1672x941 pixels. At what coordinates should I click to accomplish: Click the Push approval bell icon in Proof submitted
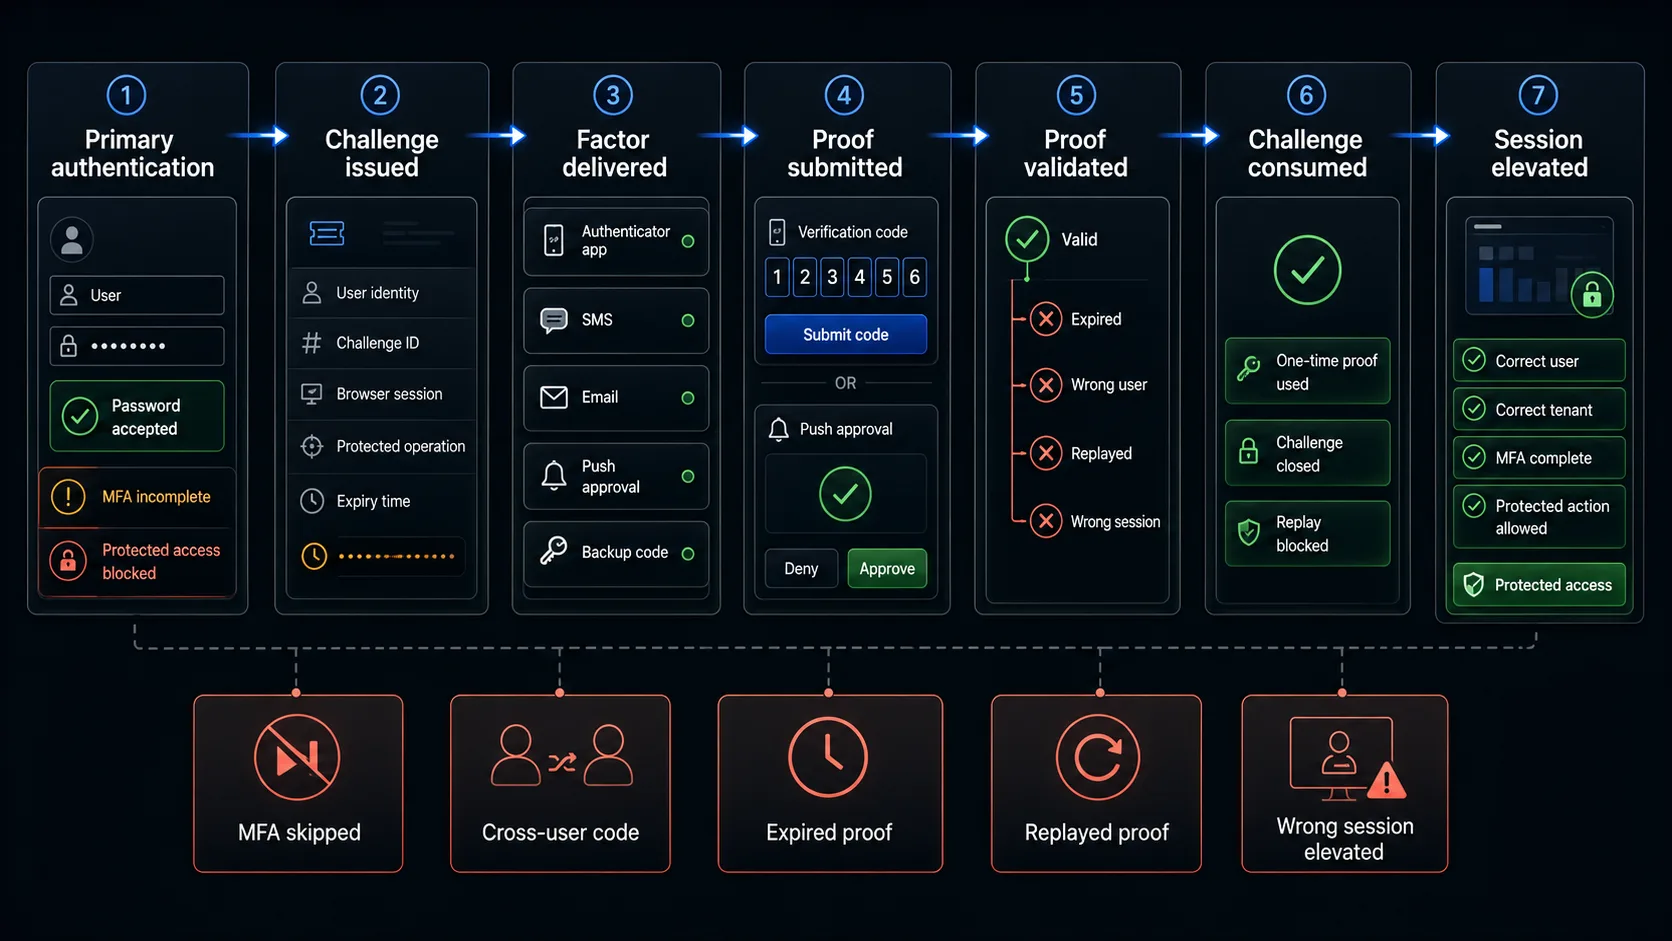pyautogui.click(x=779, y=429)
